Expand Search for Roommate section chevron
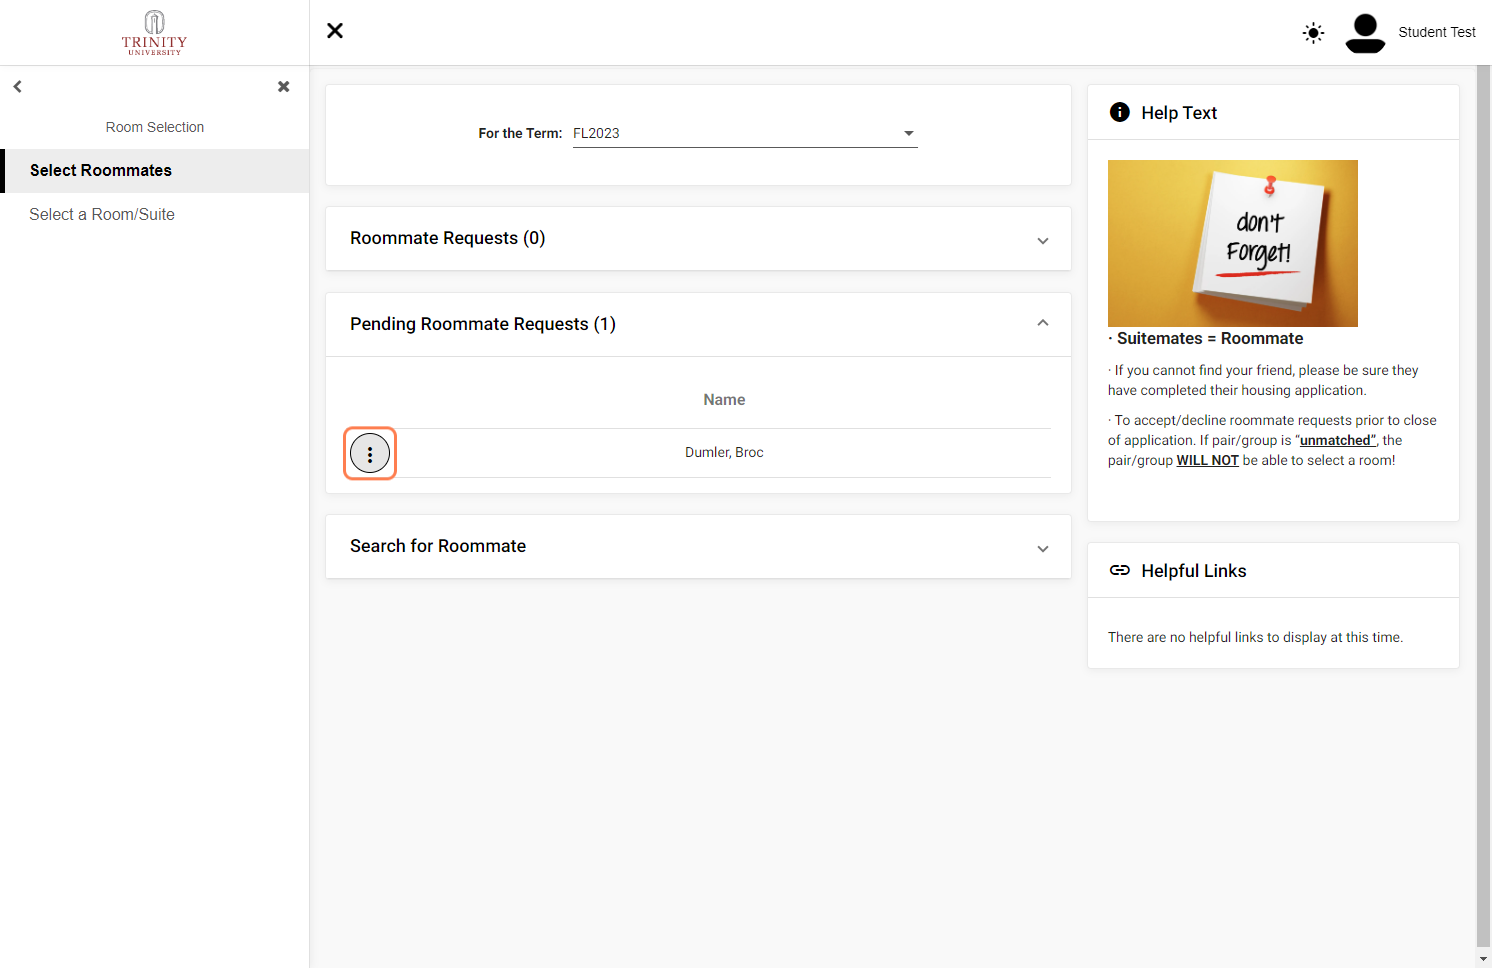Screen dimensions: 1492x968 [x=1043, y=548]
